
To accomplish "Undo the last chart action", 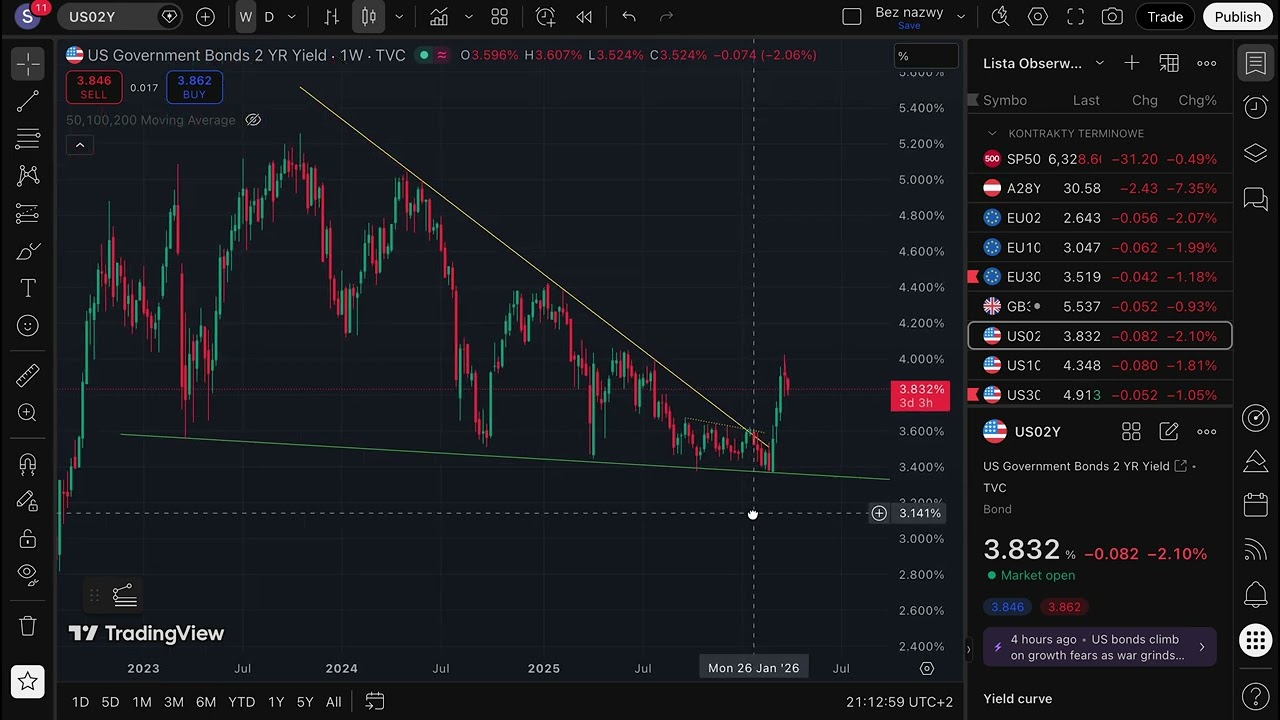I will (x=629, y=16).
